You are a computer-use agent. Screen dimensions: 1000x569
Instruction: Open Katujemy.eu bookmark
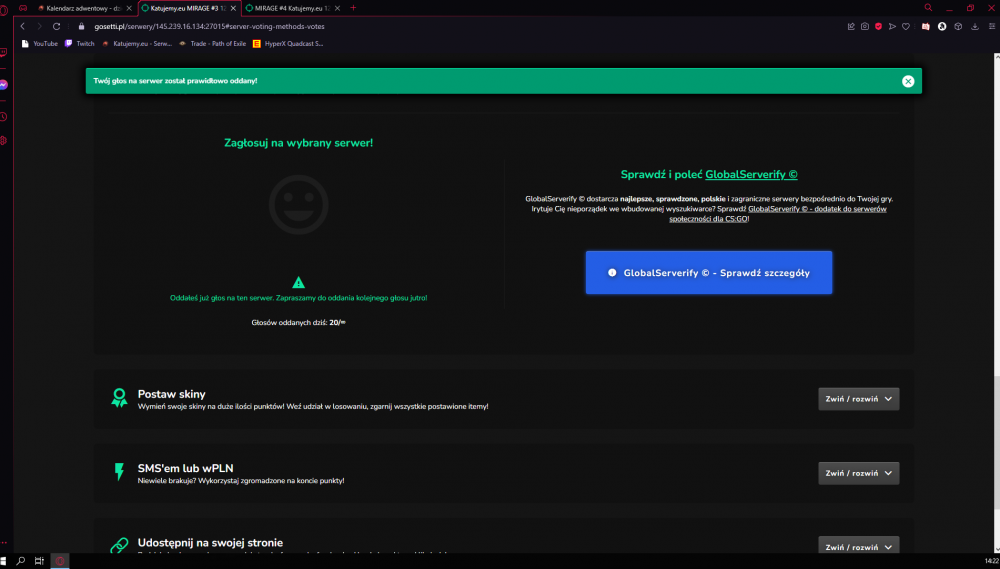click(x=137, y=43)
